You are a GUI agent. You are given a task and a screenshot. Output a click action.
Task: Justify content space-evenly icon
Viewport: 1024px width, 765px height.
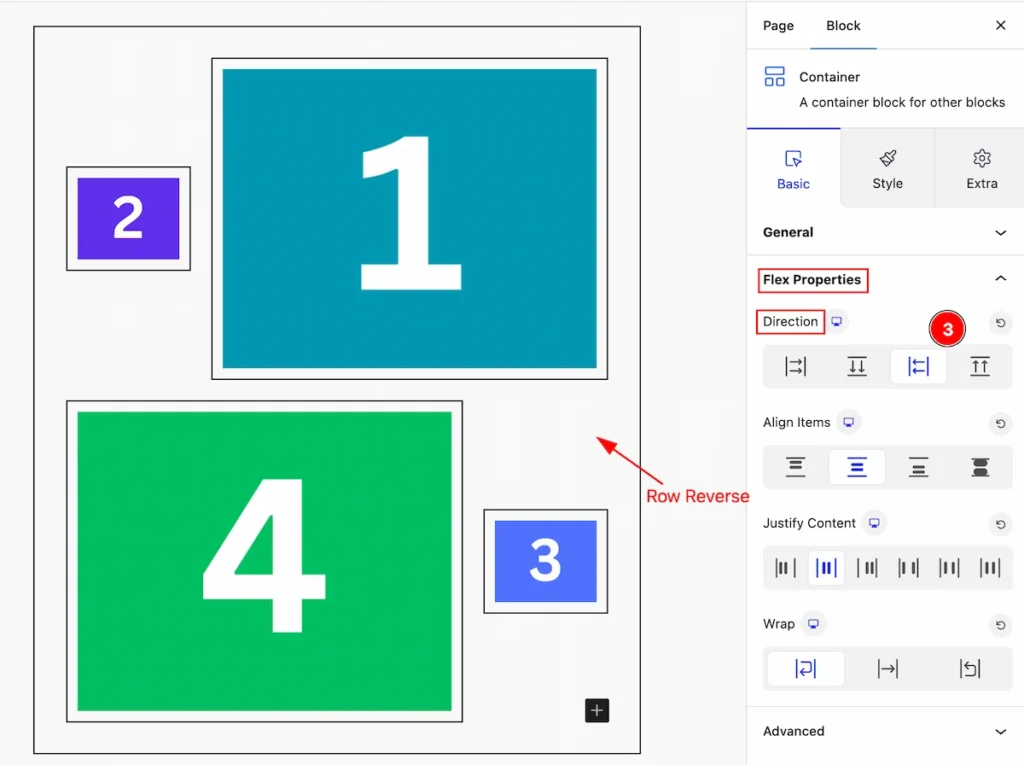pyautogui.click(x=990, y=568)
